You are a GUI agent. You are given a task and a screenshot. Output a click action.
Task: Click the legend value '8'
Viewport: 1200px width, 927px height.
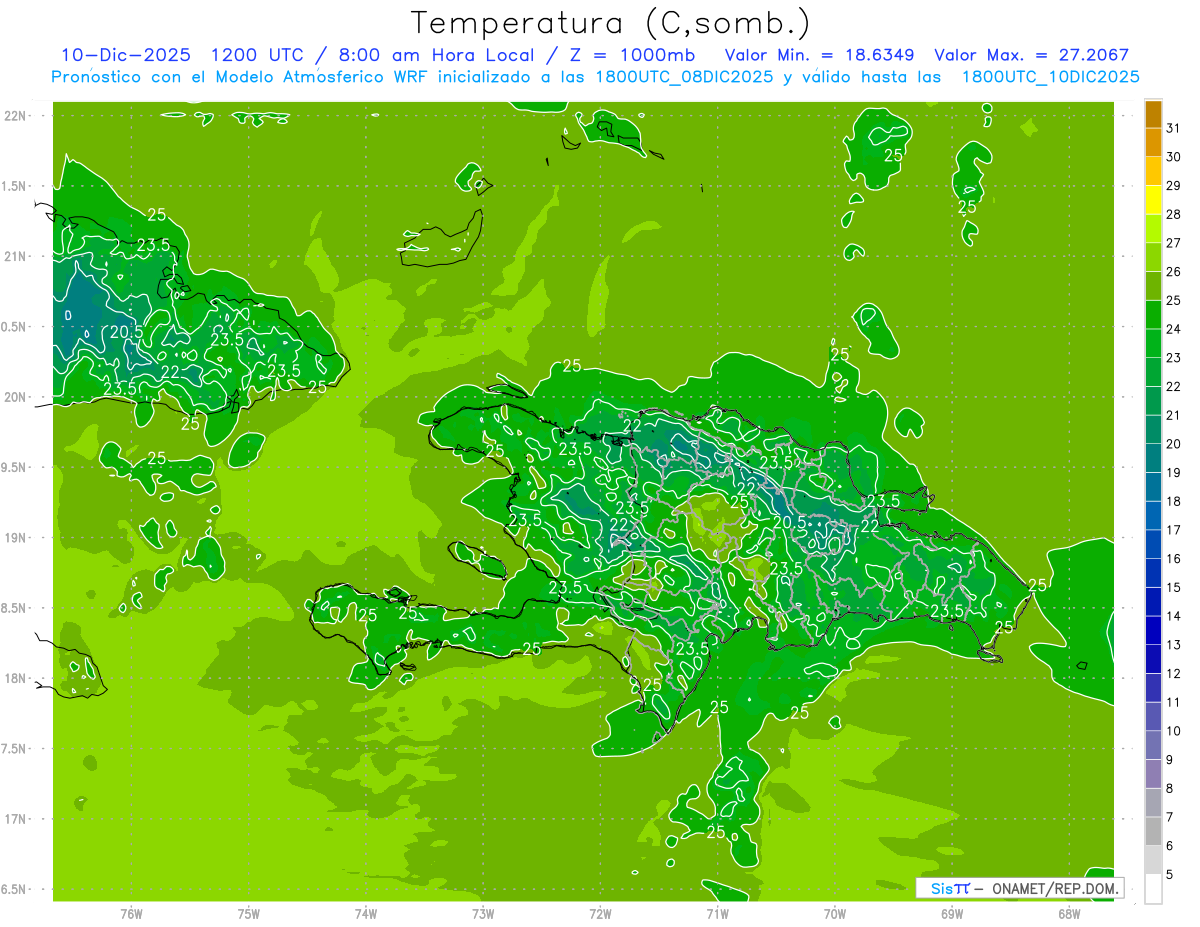tap(1170, 788)
